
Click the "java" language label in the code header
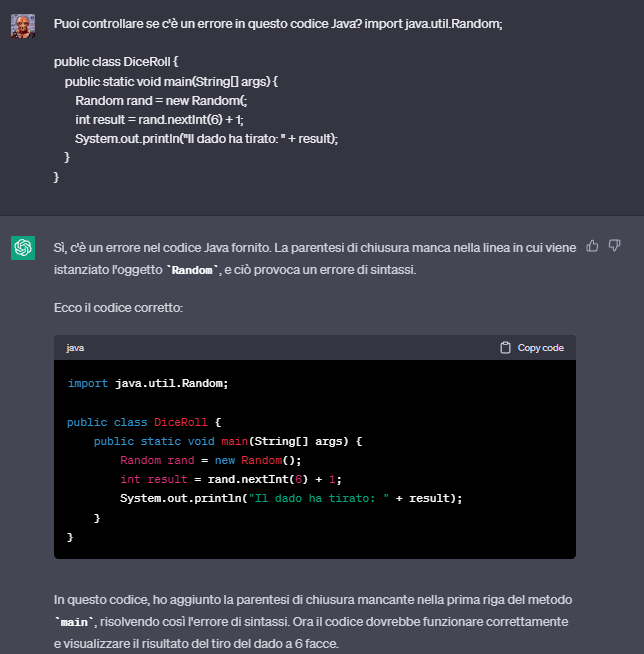[75, 348]
